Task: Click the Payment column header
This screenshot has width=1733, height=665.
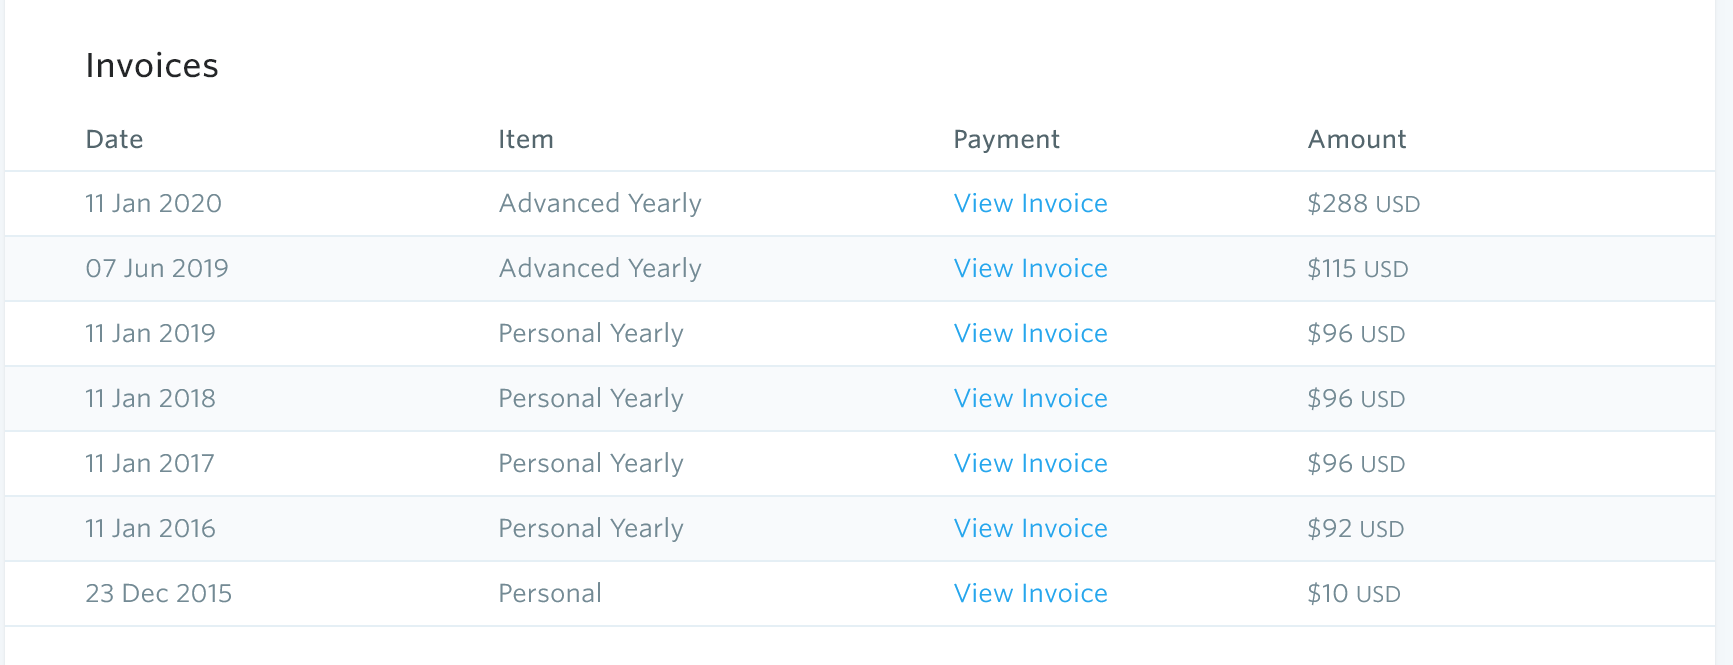Action: 1006,140
